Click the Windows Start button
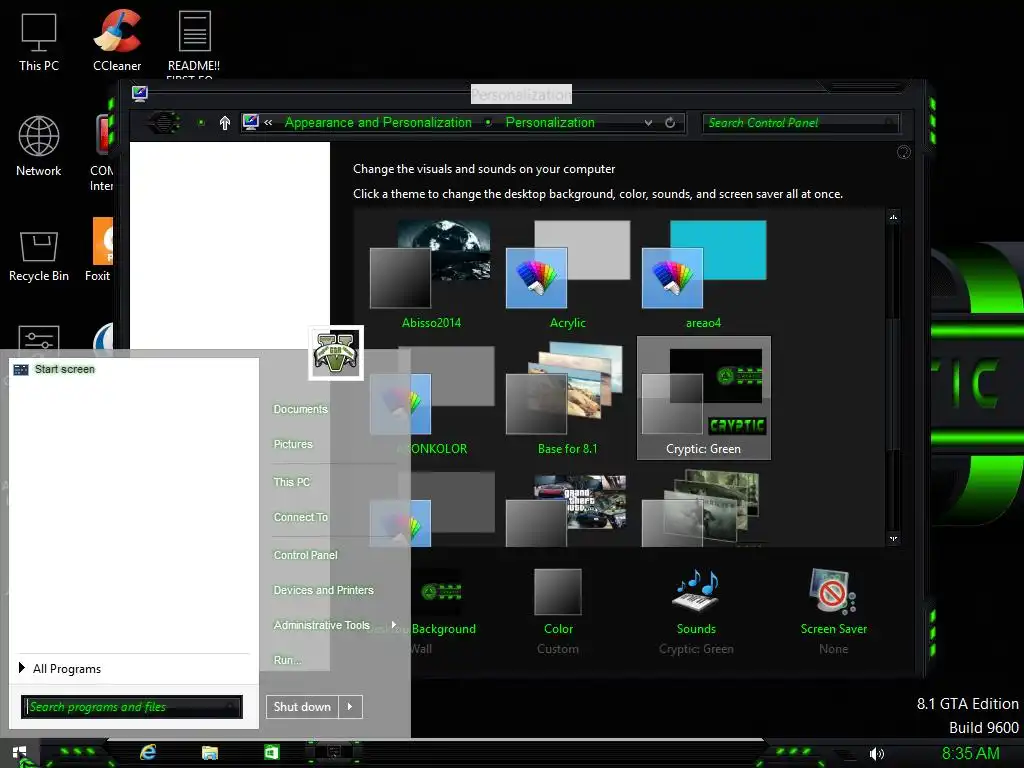Viewport: 1024px width, 768px height. click(20, 753)
